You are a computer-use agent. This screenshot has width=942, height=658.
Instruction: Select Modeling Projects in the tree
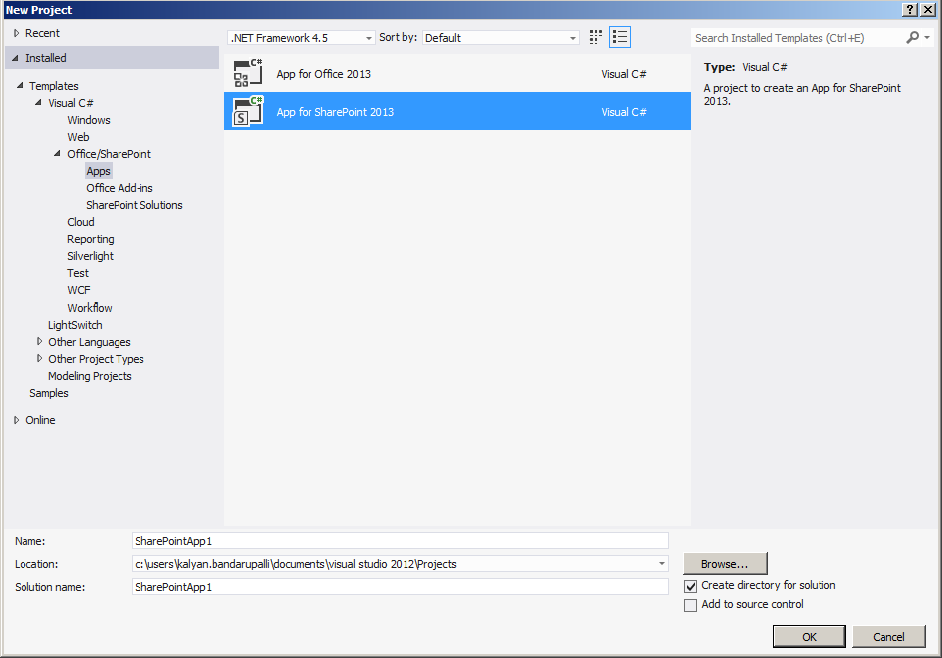pos(90,376)
